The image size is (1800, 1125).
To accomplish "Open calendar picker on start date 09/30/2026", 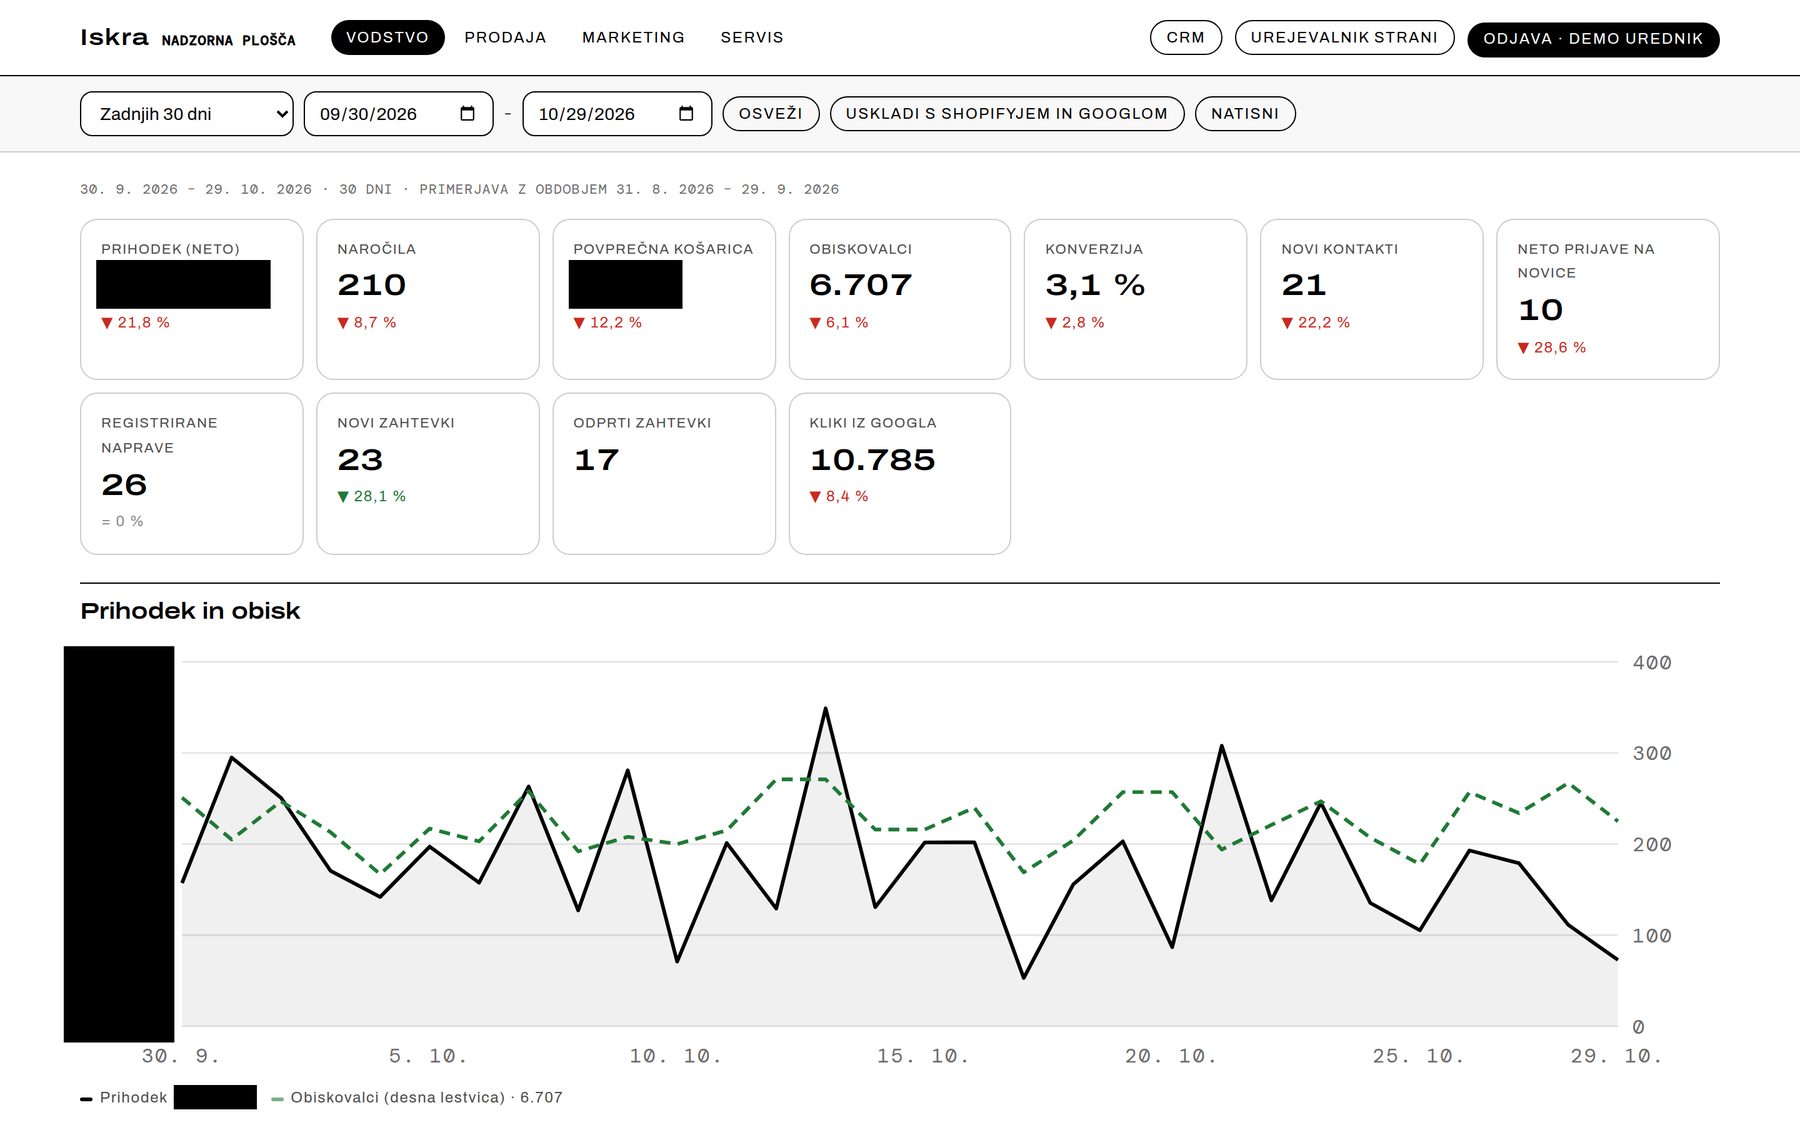I will pyautogui.click(x=467, y=114).
